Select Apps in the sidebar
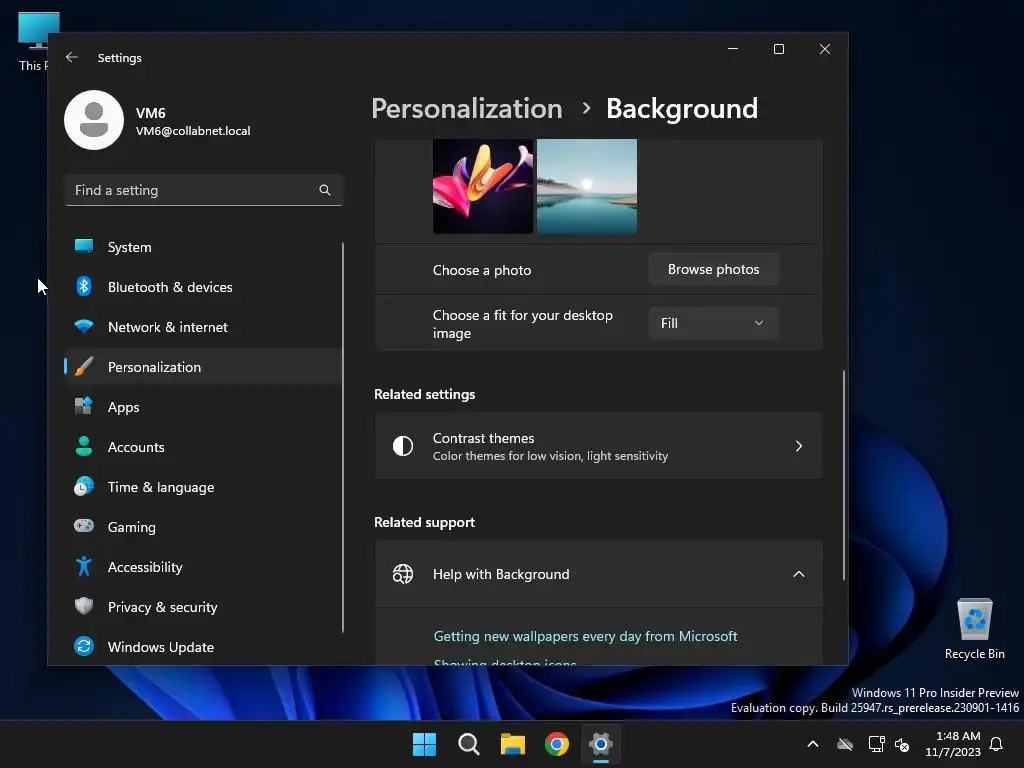1024x768 pixels. point(203,407)
